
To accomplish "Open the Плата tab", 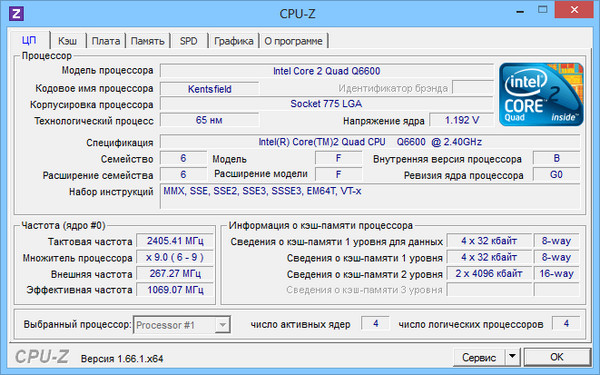I will (x=106, y=41).
